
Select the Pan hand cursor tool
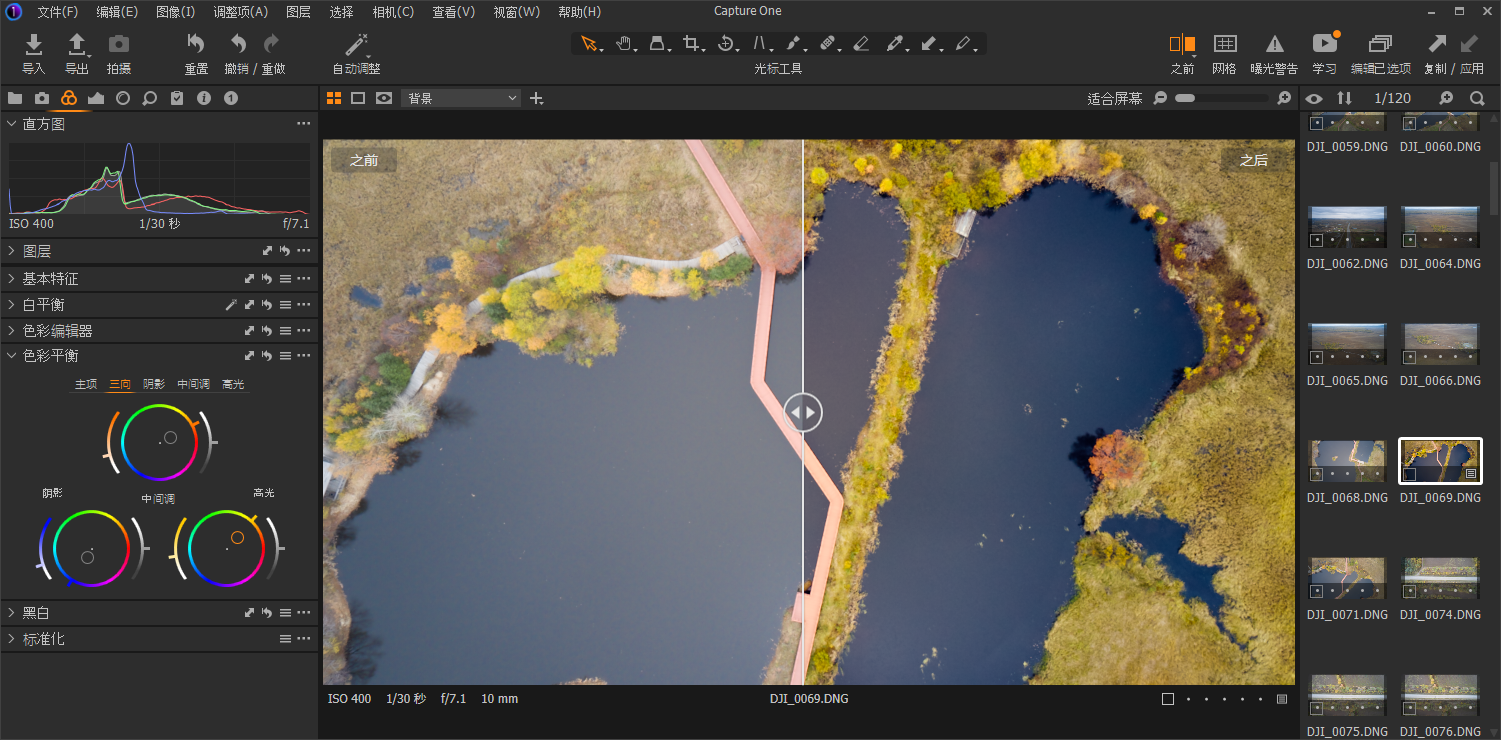[x=624, y=43]
